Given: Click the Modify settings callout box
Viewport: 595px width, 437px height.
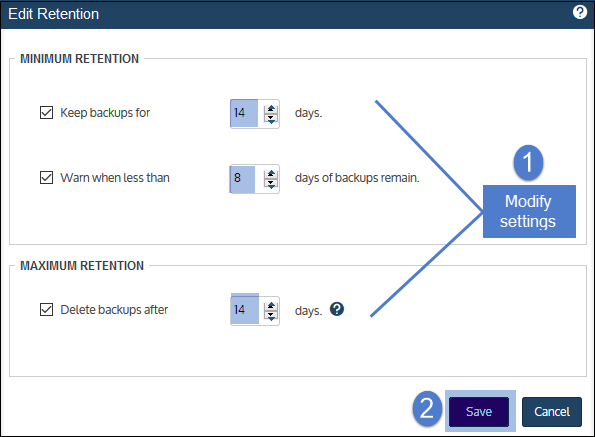Looking at the screenshot, I should [529, 211].
